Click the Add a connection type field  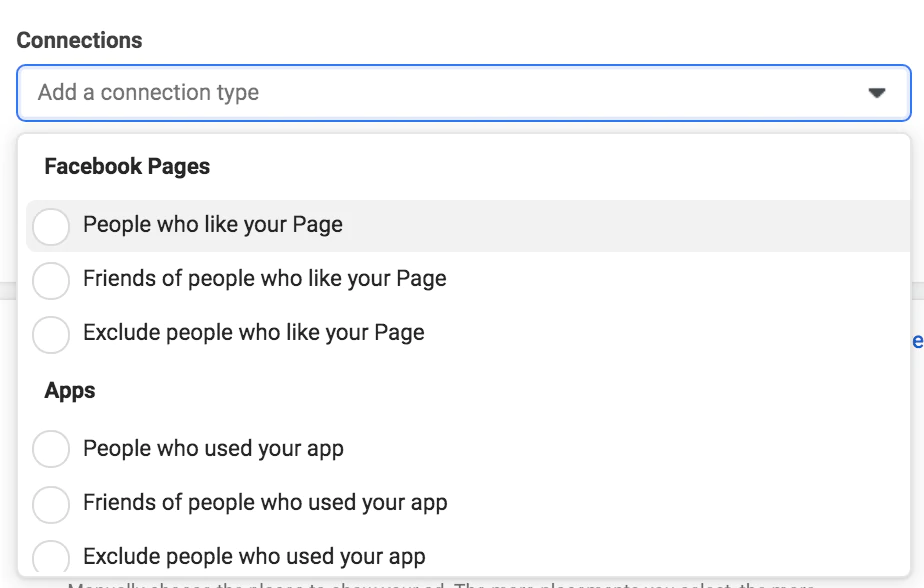[x=400, y=93]
